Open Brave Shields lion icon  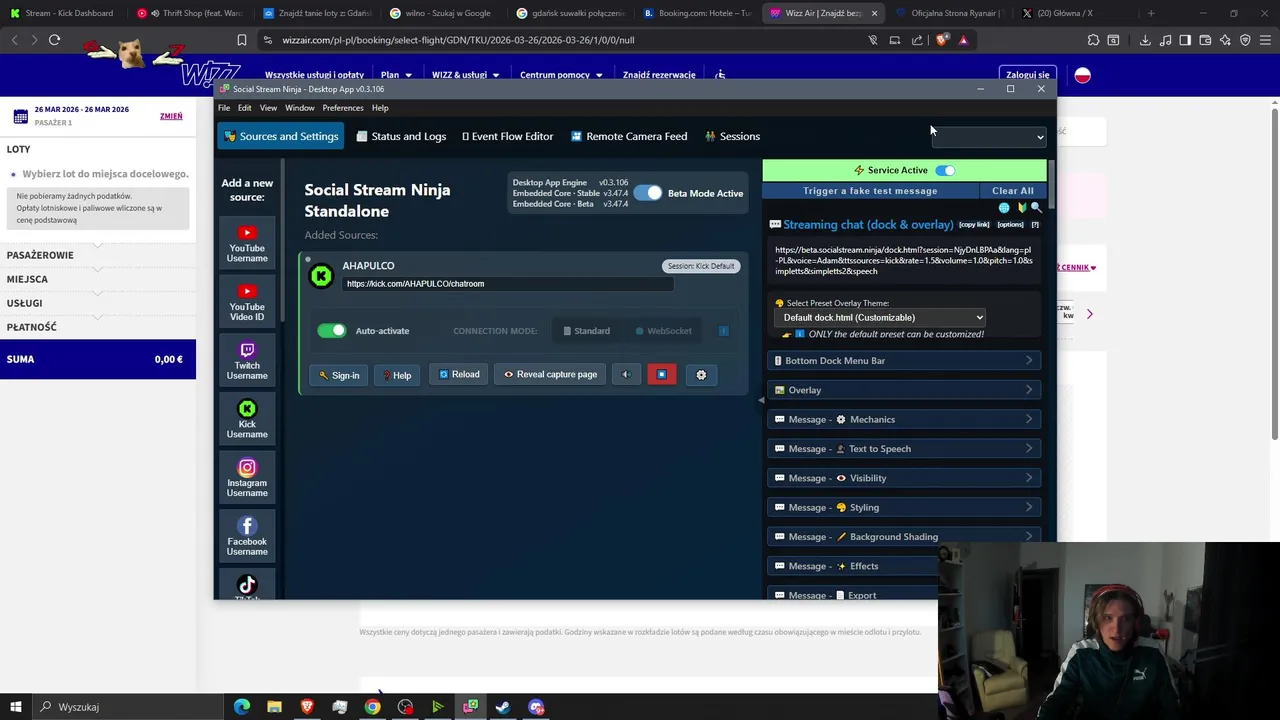click(941, 40)
